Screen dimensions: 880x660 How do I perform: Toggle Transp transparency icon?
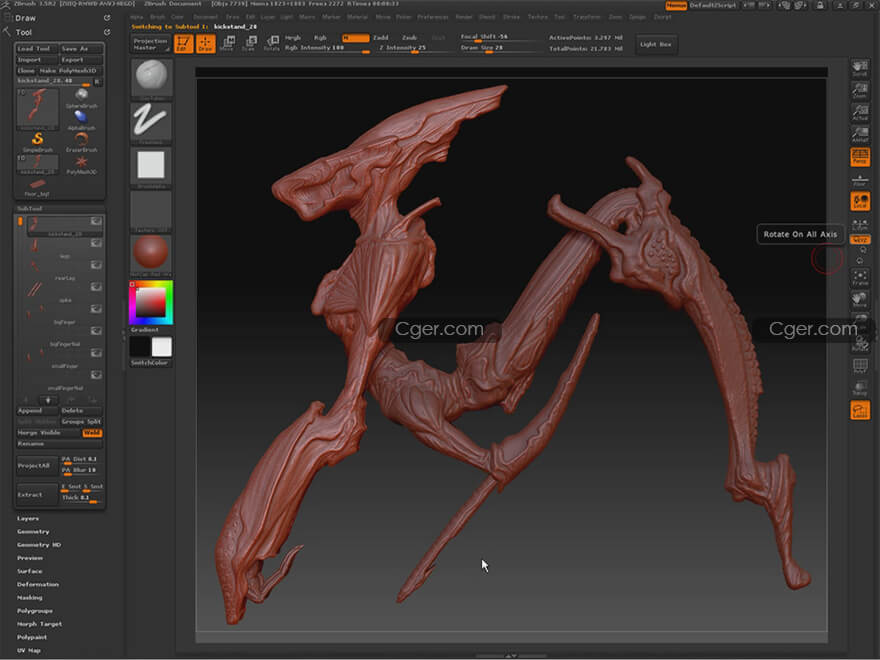click(860, 388)
